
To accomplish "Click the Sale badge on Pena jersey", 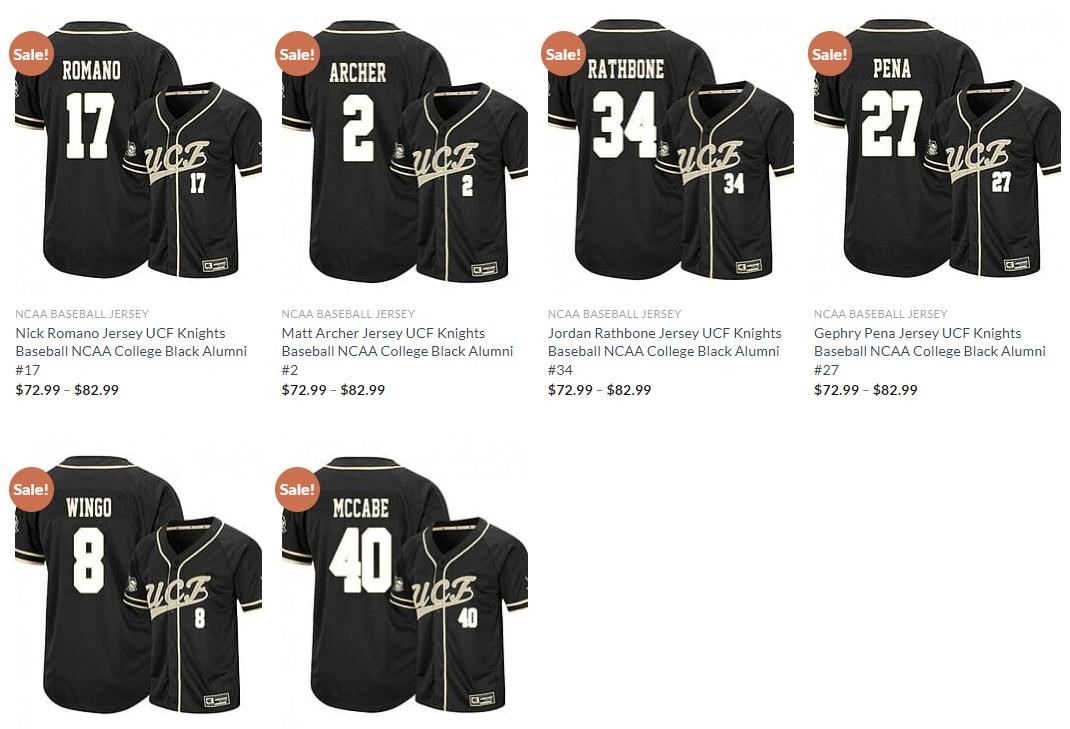I will (x=830, y=53).
